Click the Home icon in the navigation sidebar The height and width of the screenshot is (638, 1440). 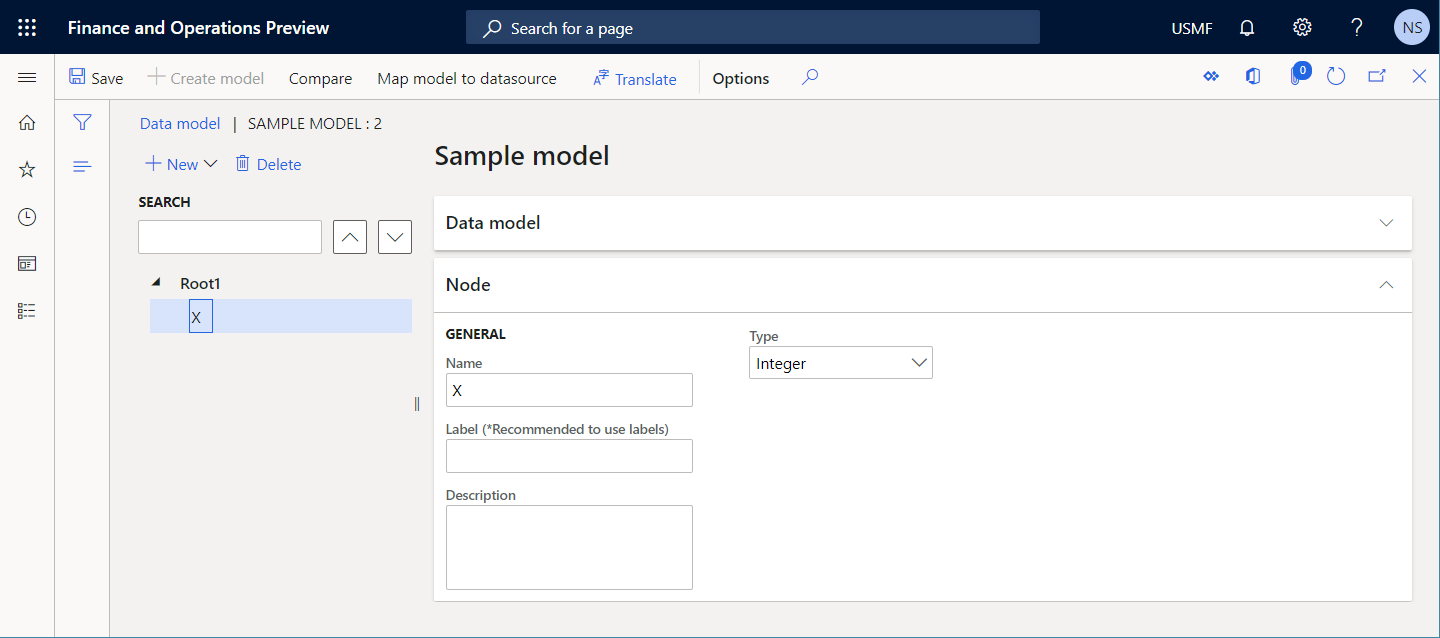pyautogui.click(x=27, y=122)
